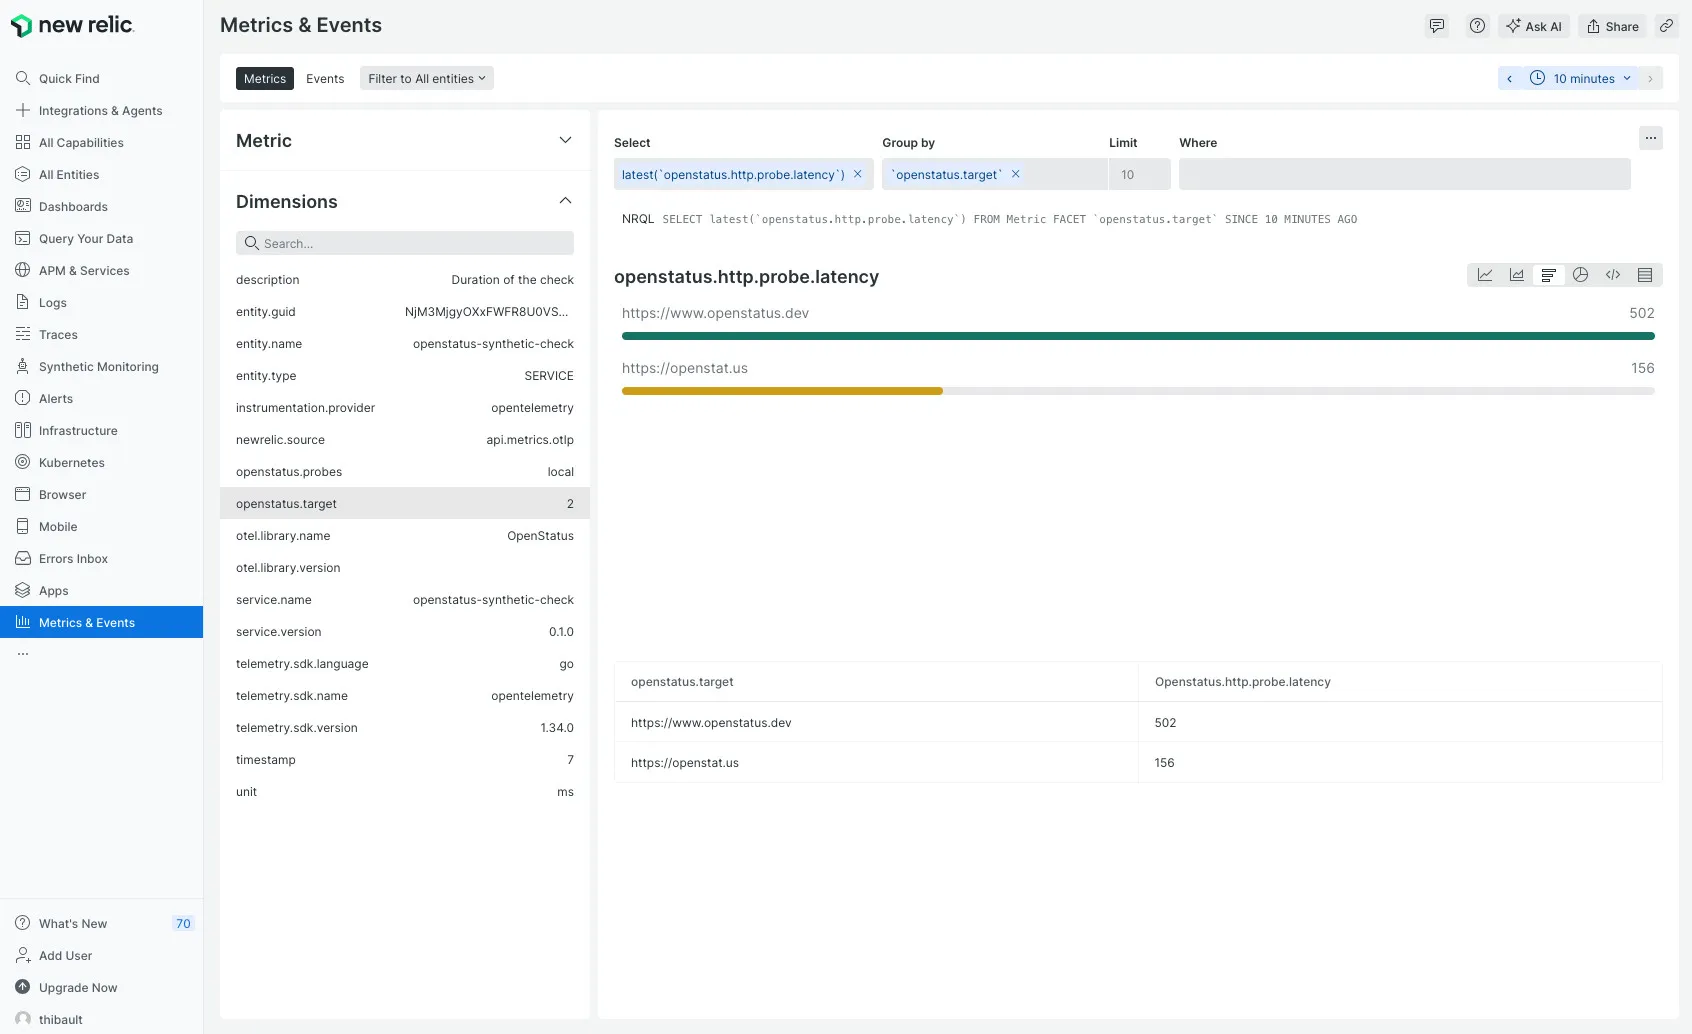Click the copy permalink icon
1692x1034 pixels.
pyautogui.click(x=1666, y=26)
